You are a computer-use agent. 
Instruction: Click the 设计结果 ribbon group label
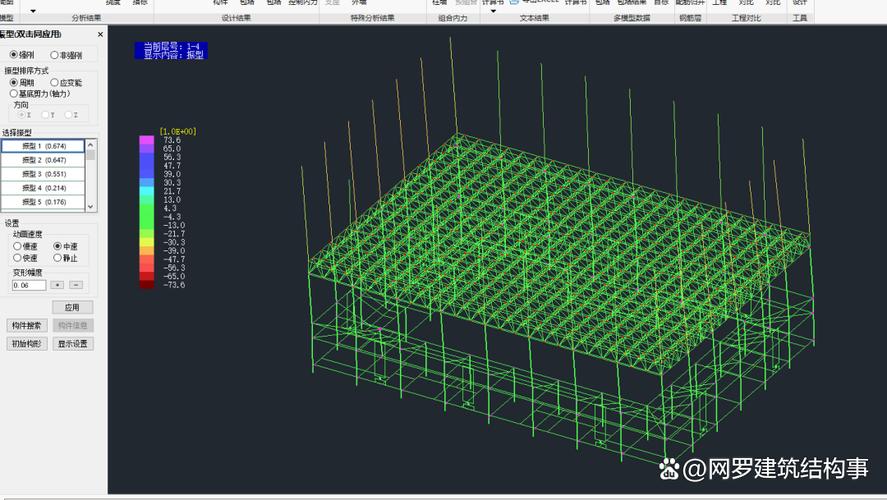coord(236,18)
